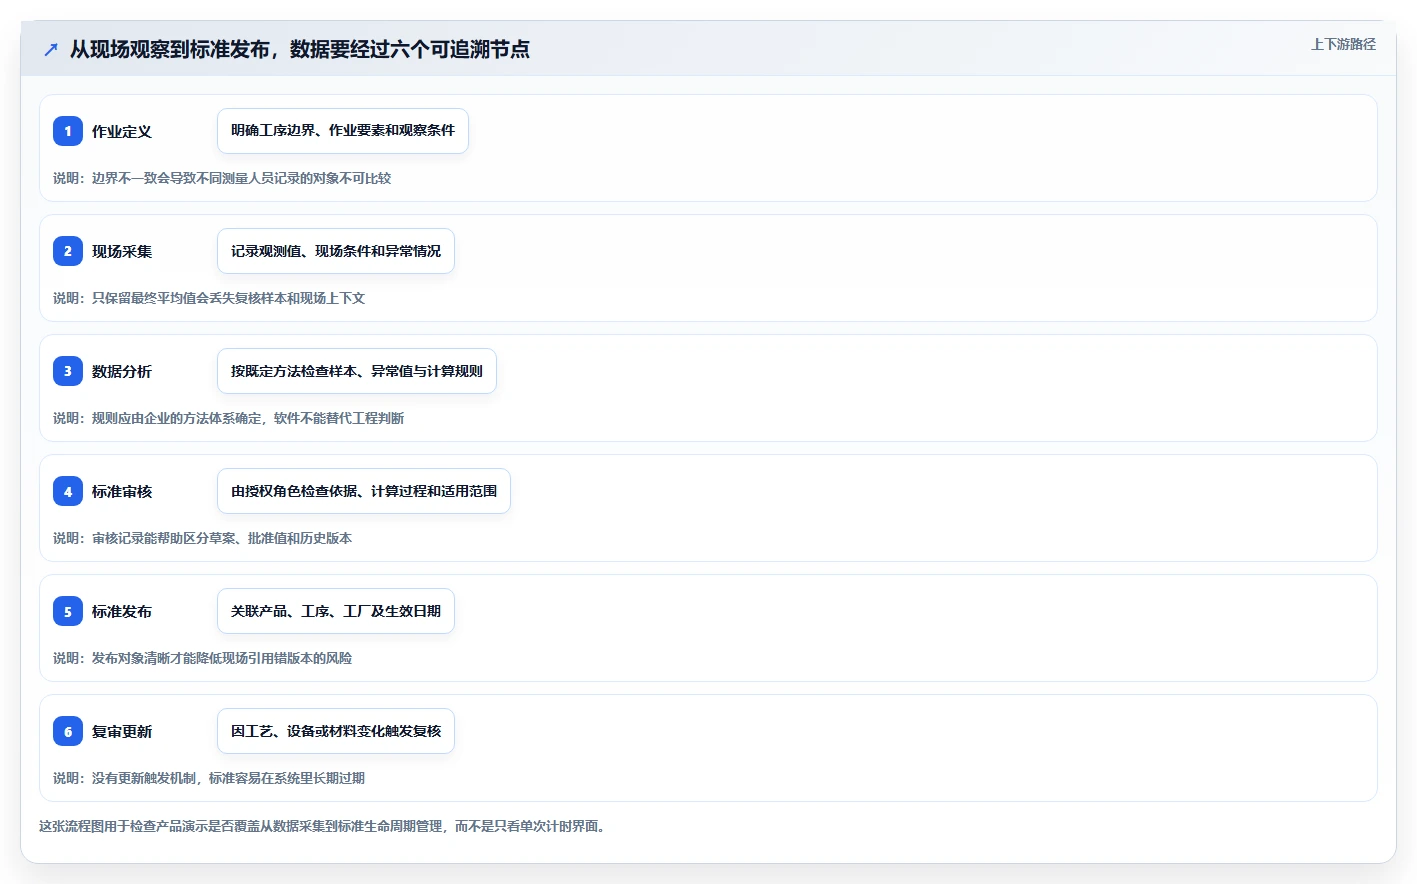Click the note about 边界不一致

click(222, 178)
